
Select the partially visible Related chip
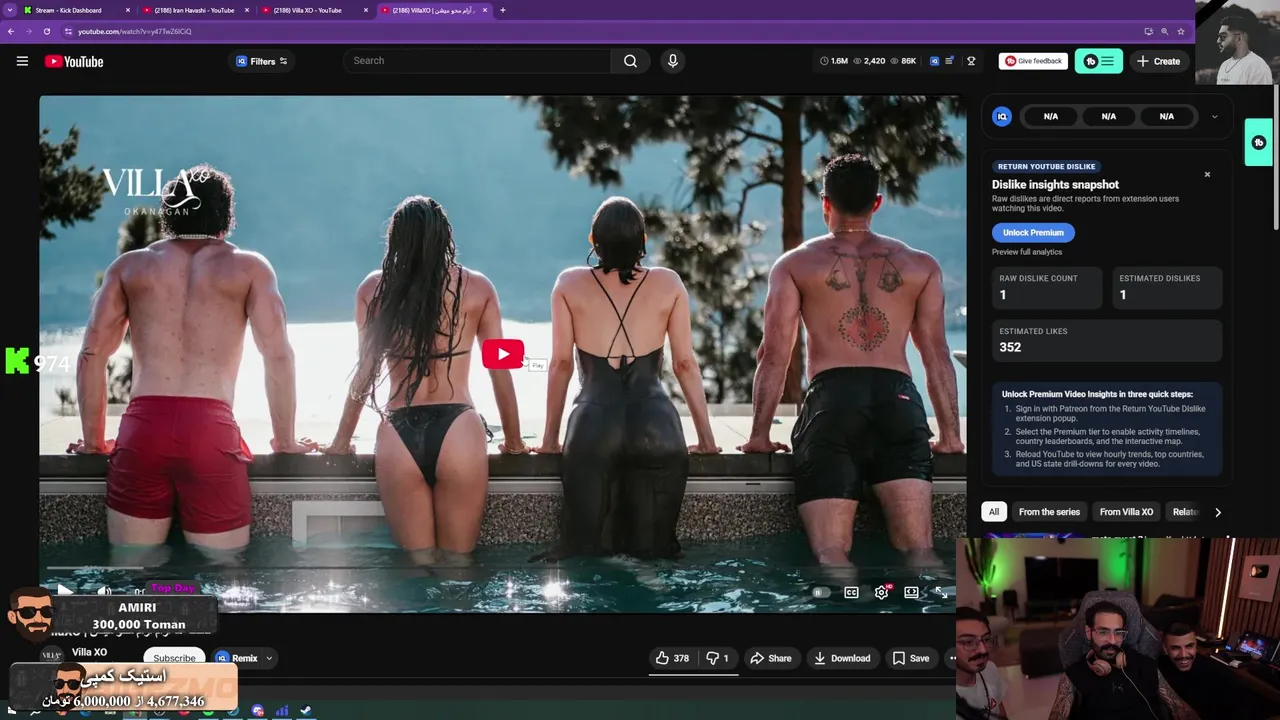pos(1185,512)
